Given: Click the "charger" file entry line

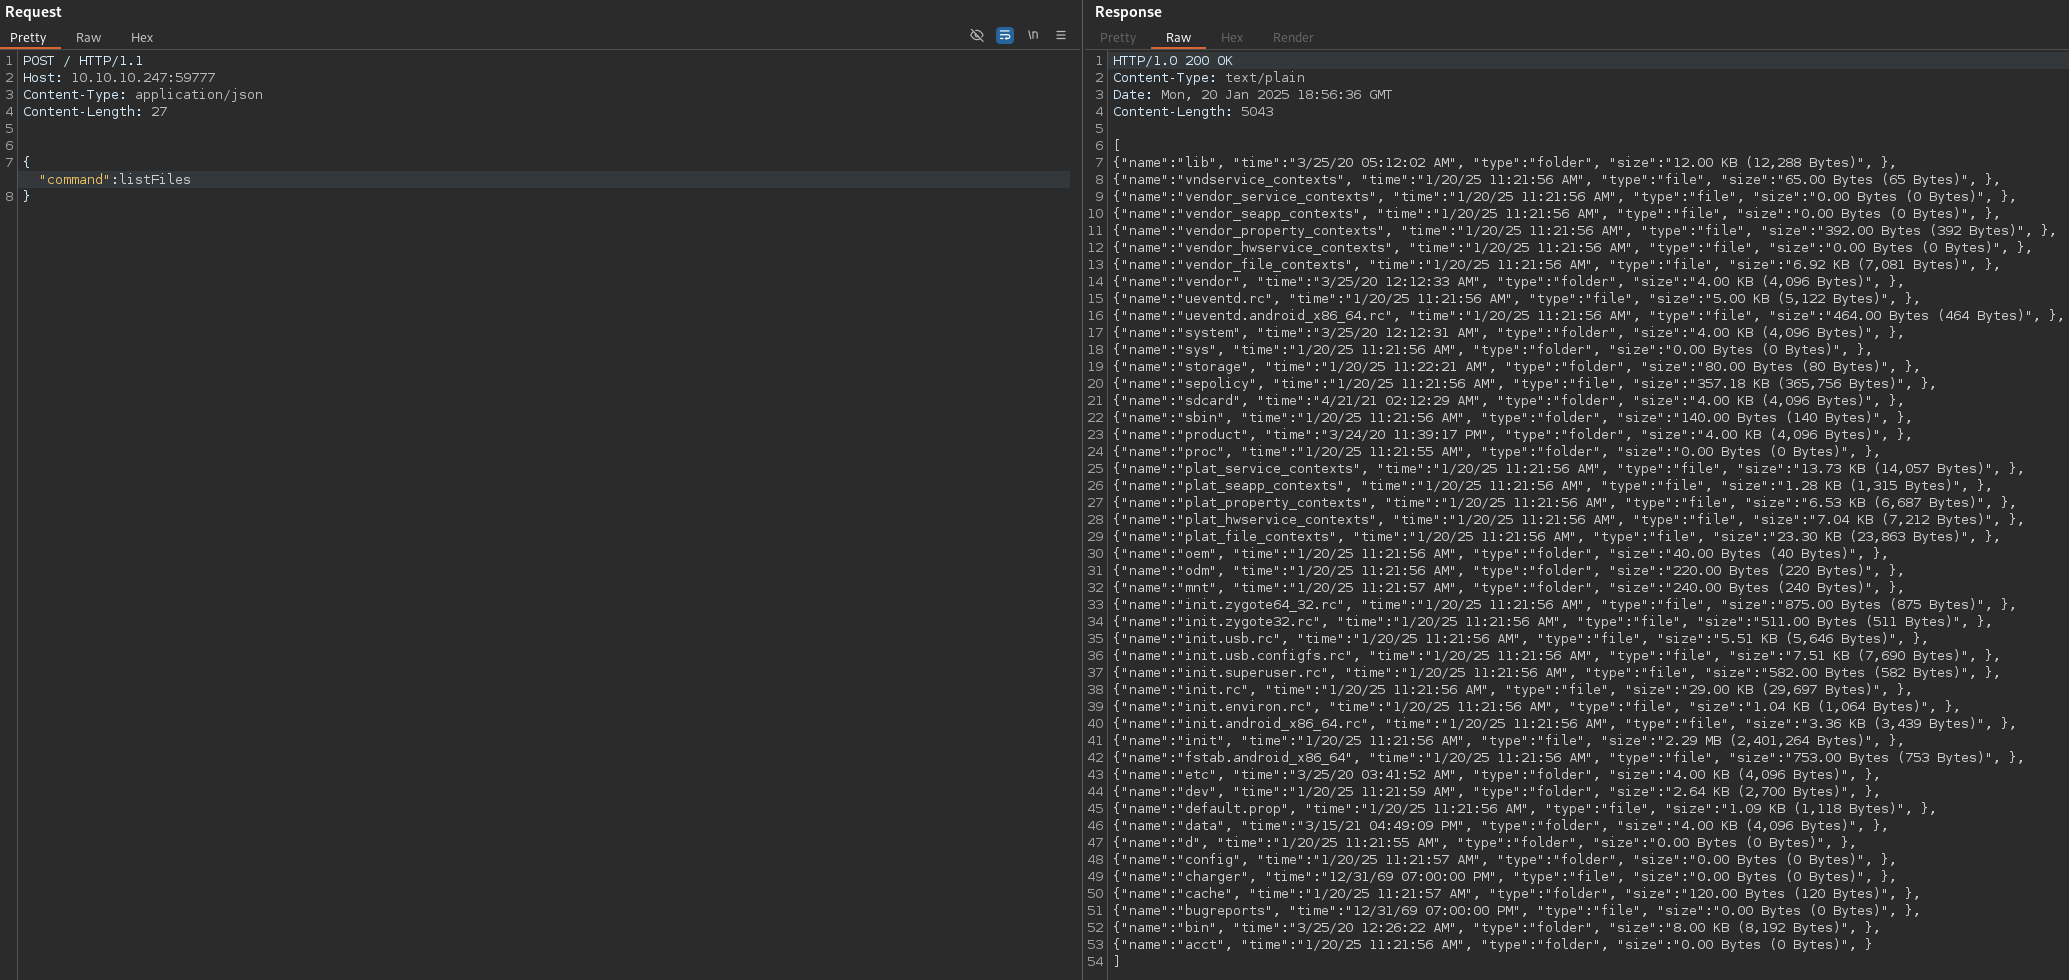Looking at the screenshot, I should coord(1505,877).
